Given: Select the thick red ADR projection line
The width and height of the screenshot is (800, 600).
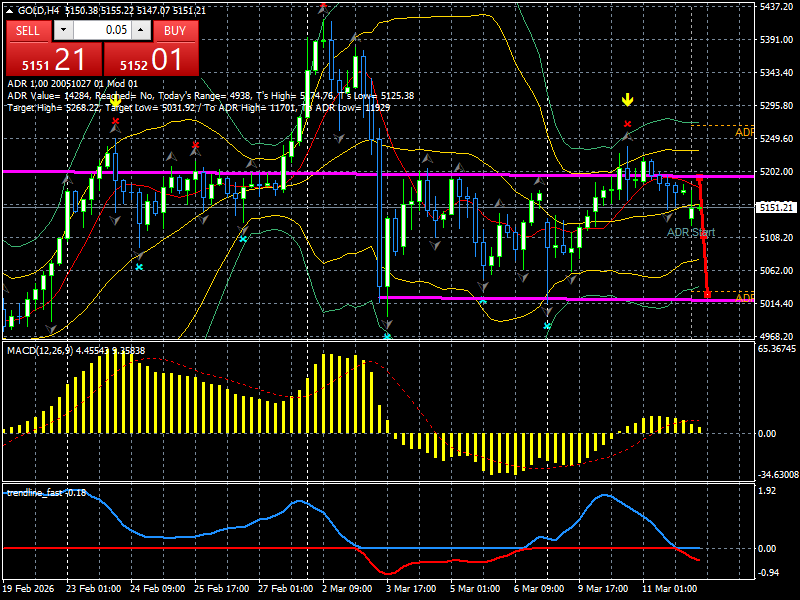Looking at the screenshot, I should tap(704, 236).
